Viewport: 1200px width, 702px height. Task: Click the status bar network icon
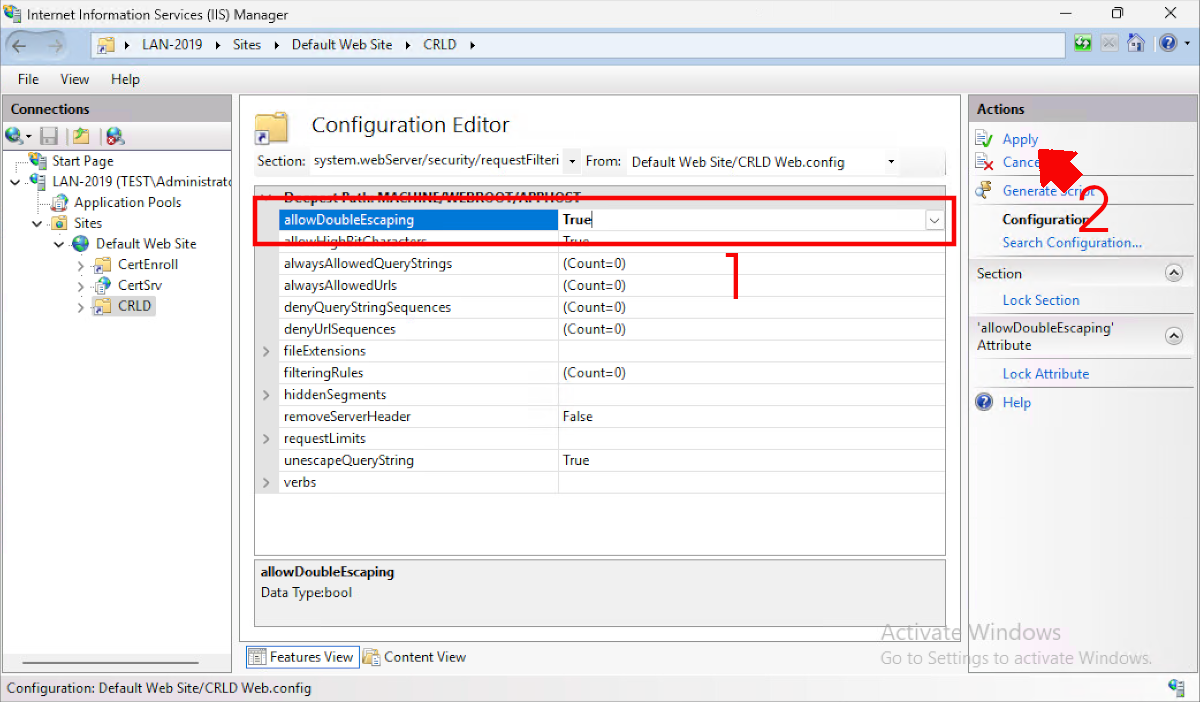tap(1176, 687)
